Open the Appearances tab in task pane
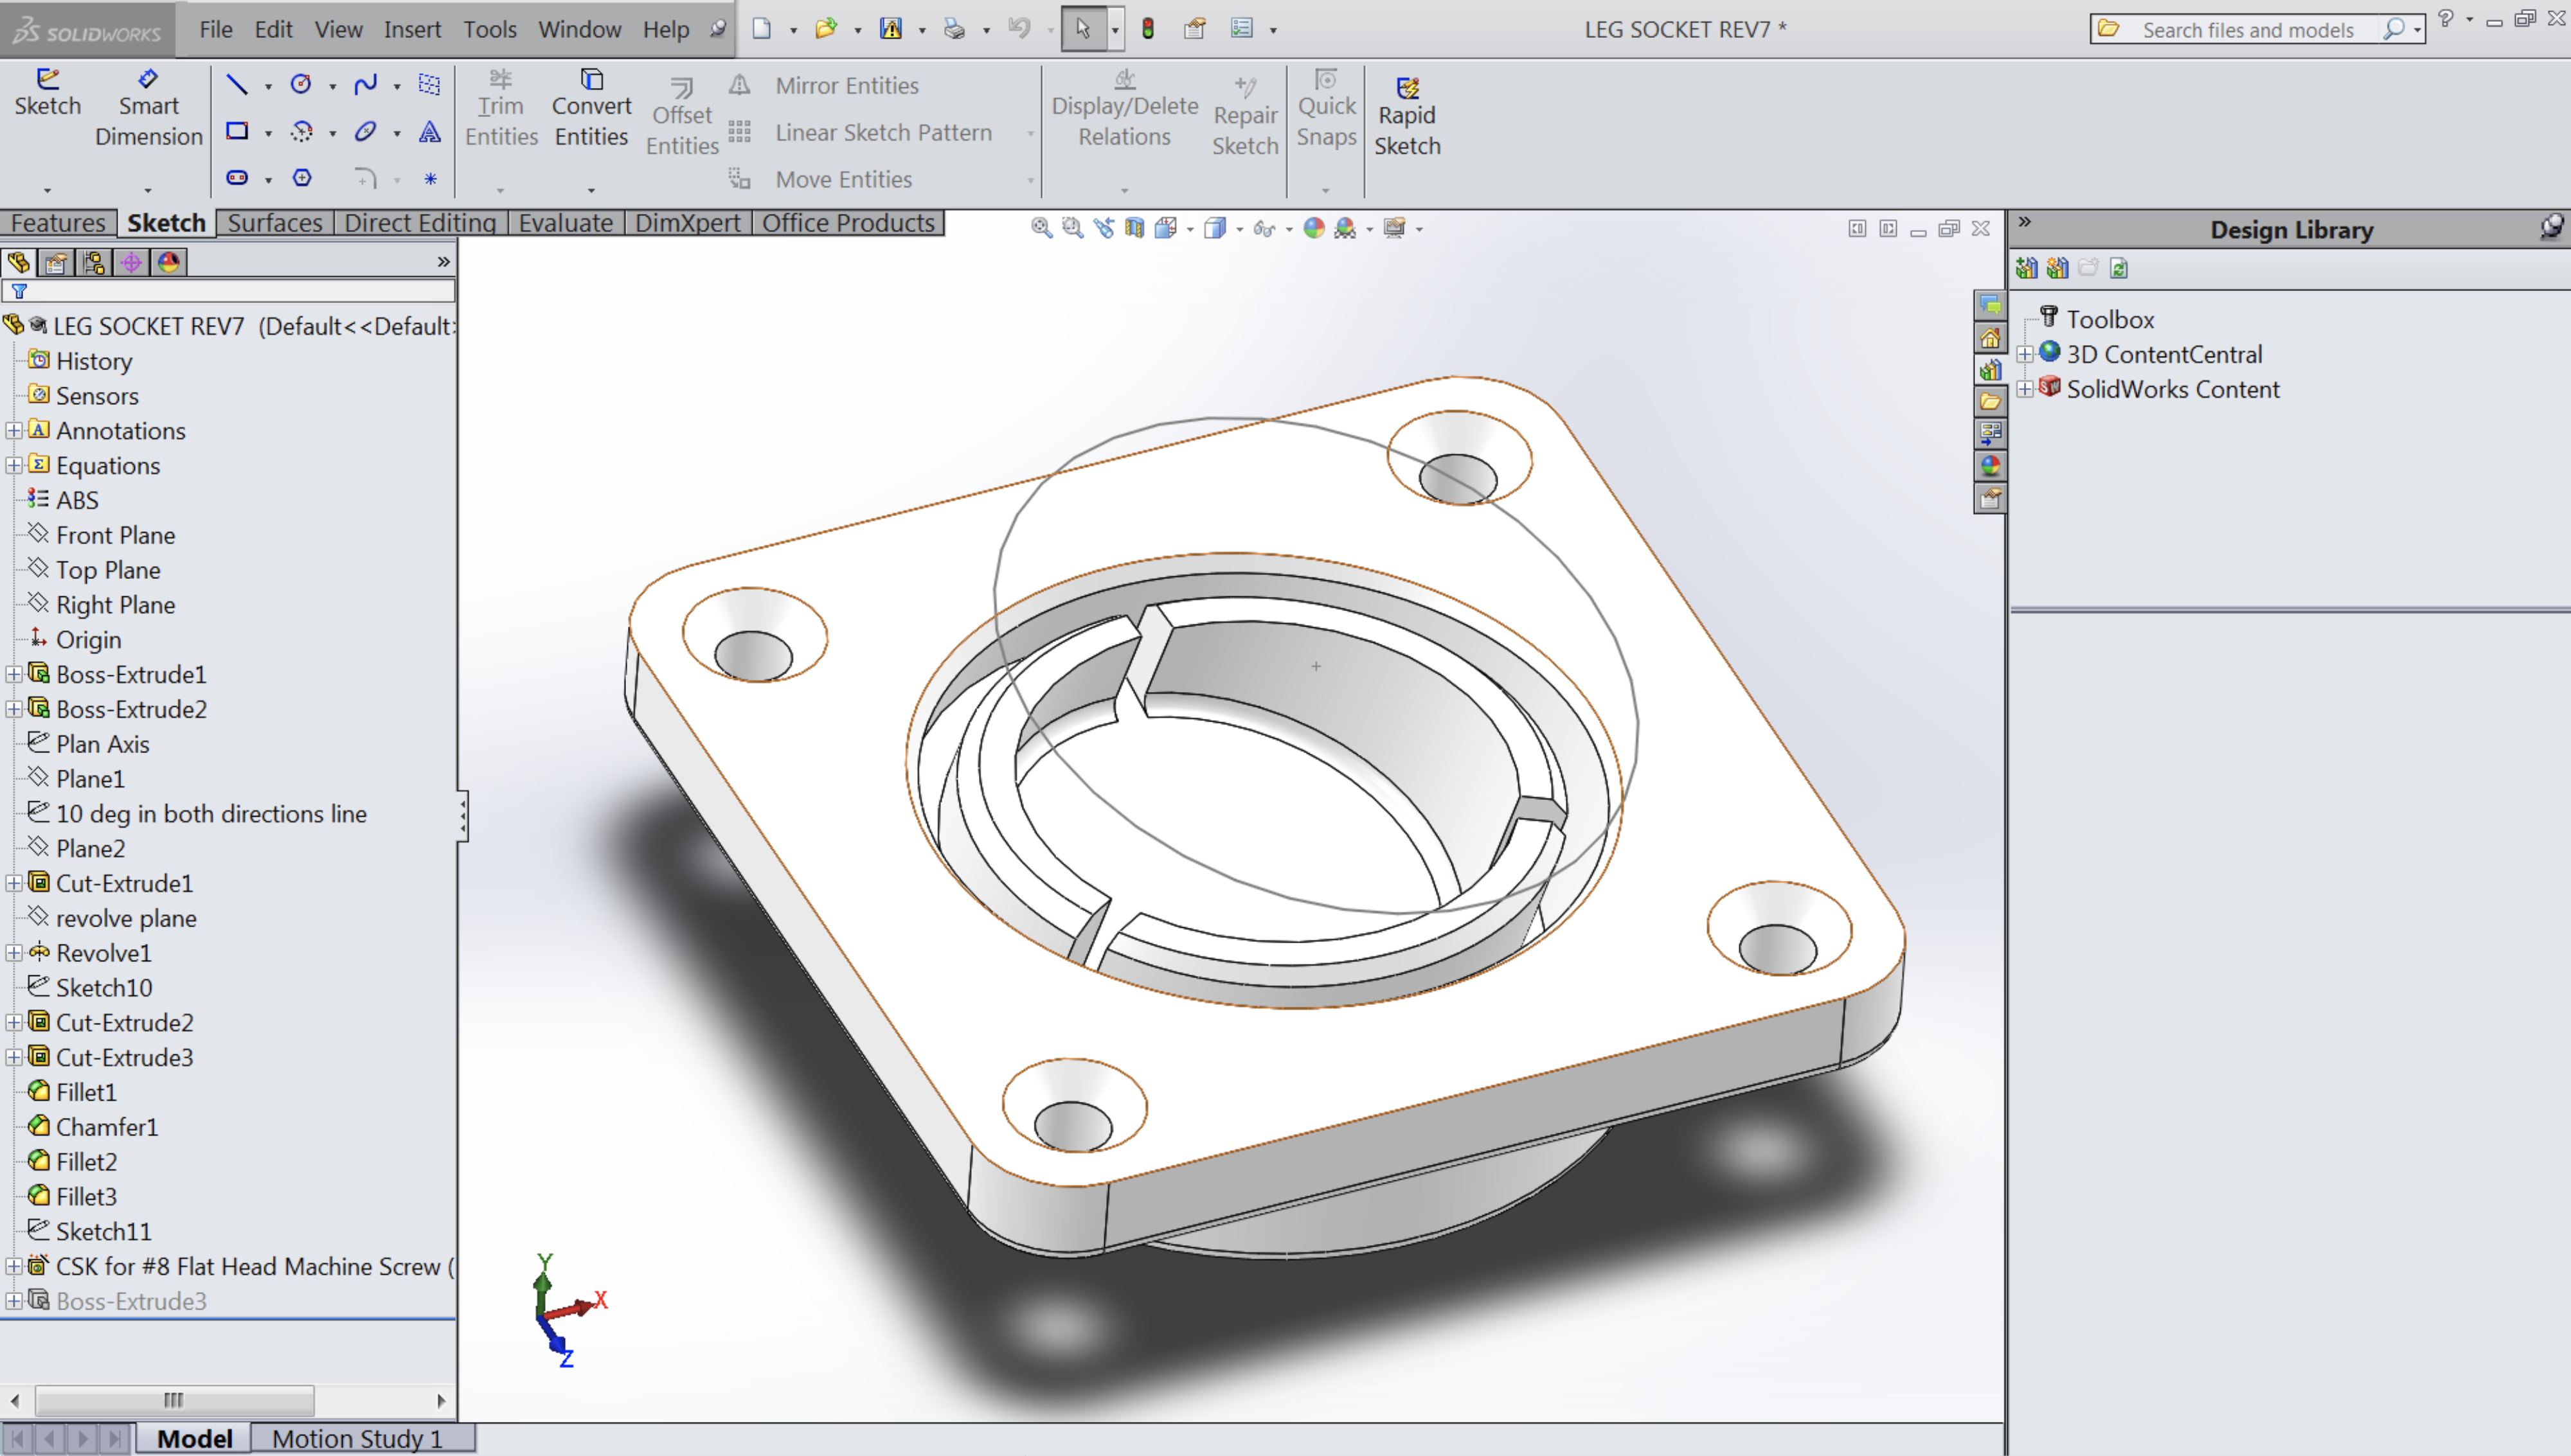Viewport: 2571px width, 1456px height. coord(1990,465)
